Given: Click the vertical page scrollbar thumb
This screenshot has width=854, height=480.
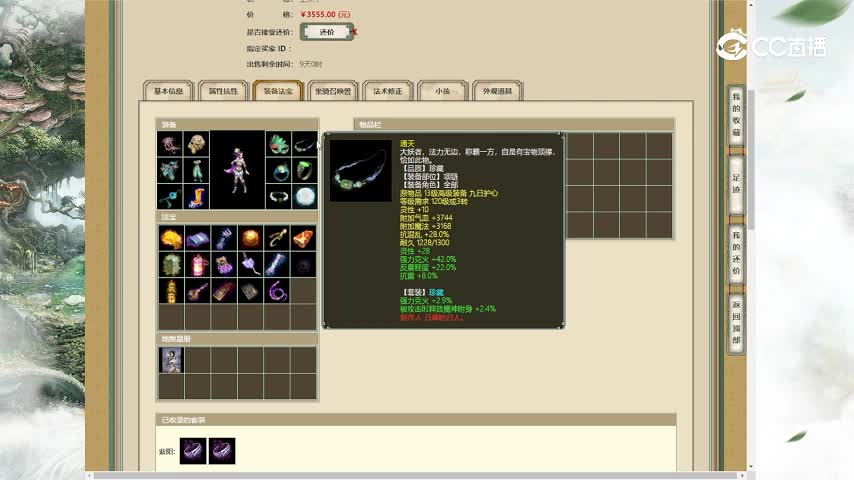Looking at the screenshot, I should click(751, 159).
